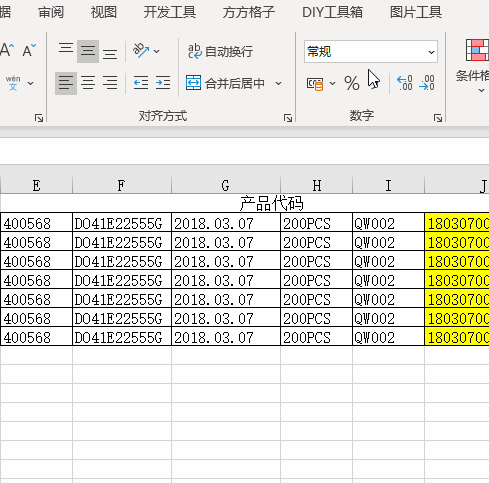Click first 2018.03.07 date cell
The image size is (489, 483).
click(x=226, y=222)
